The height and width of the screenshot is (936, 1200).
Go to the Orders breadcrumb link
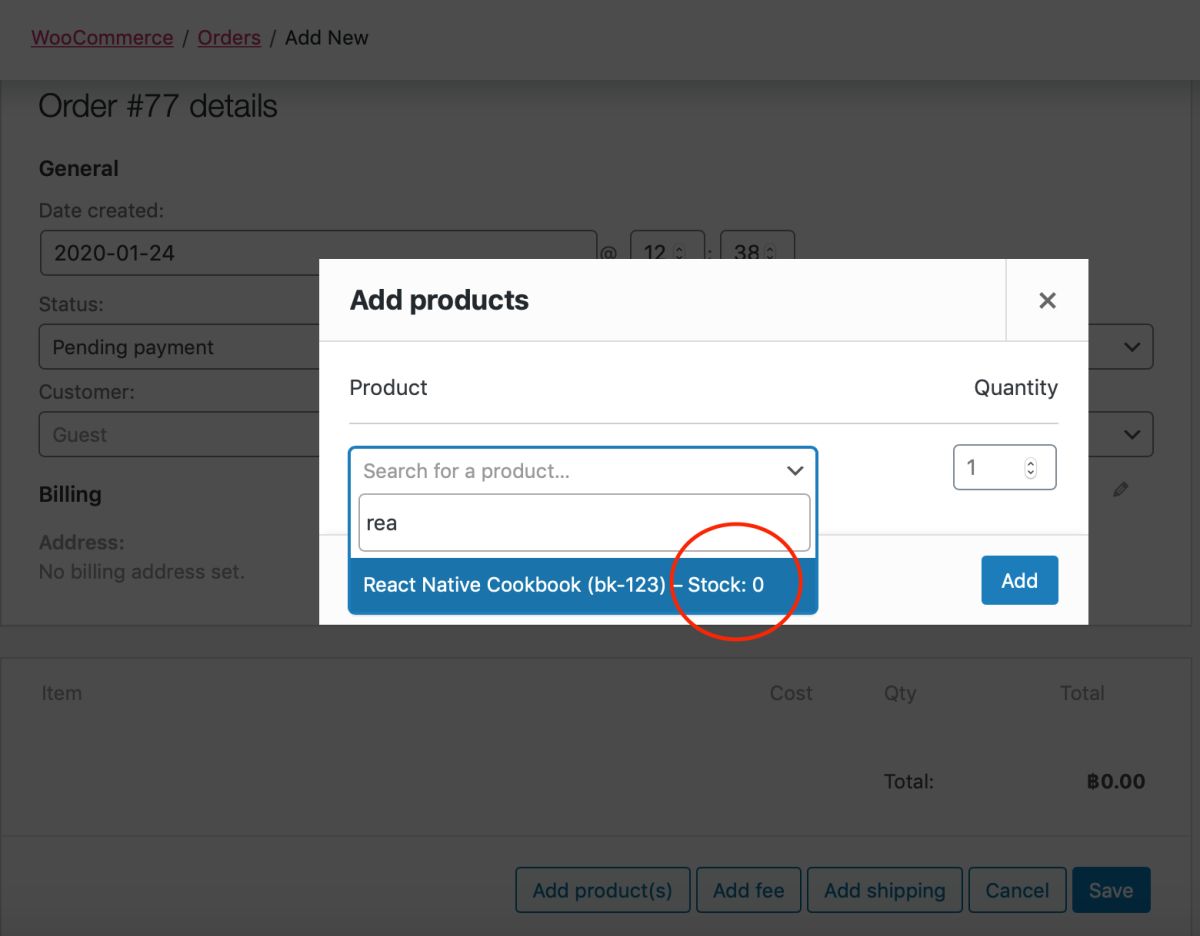click(x=229, y=38)
